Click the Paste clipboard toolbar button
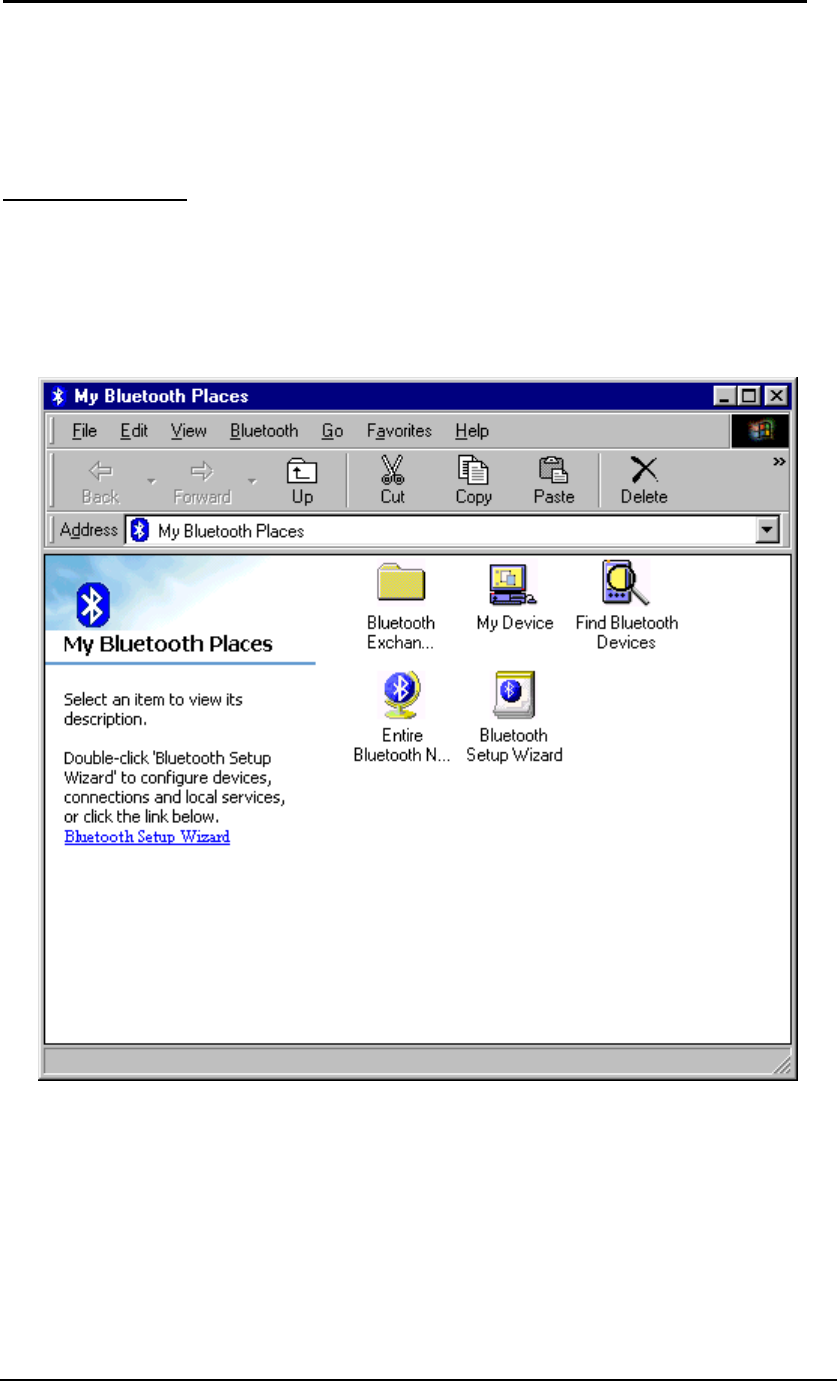The image size is (837, 1381). 553,479
